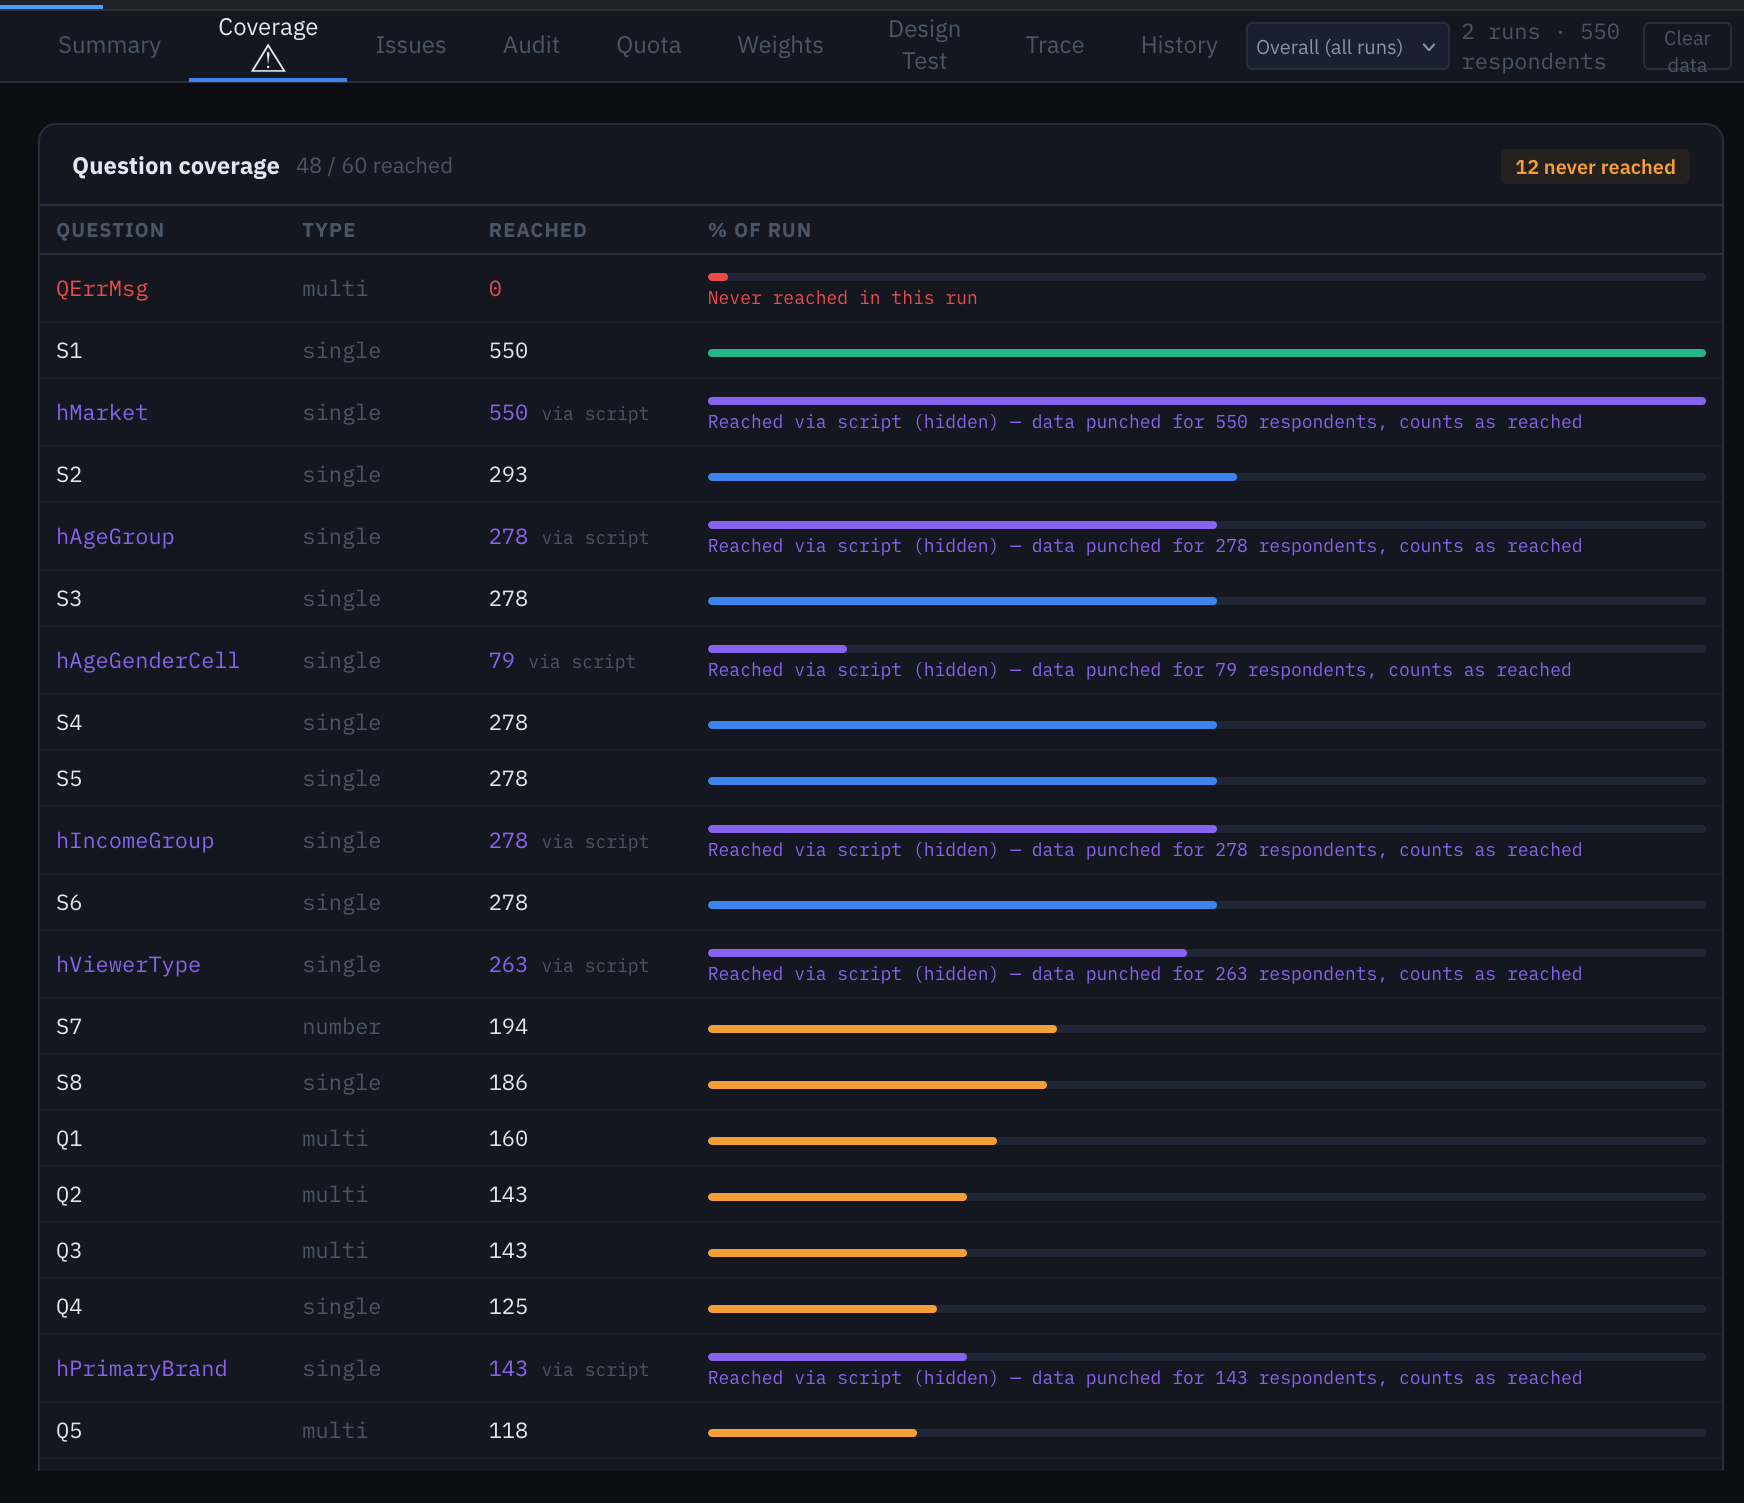Select the Quota tab
Screen dimensions: 1744x1506
click(x=648, y=45)
